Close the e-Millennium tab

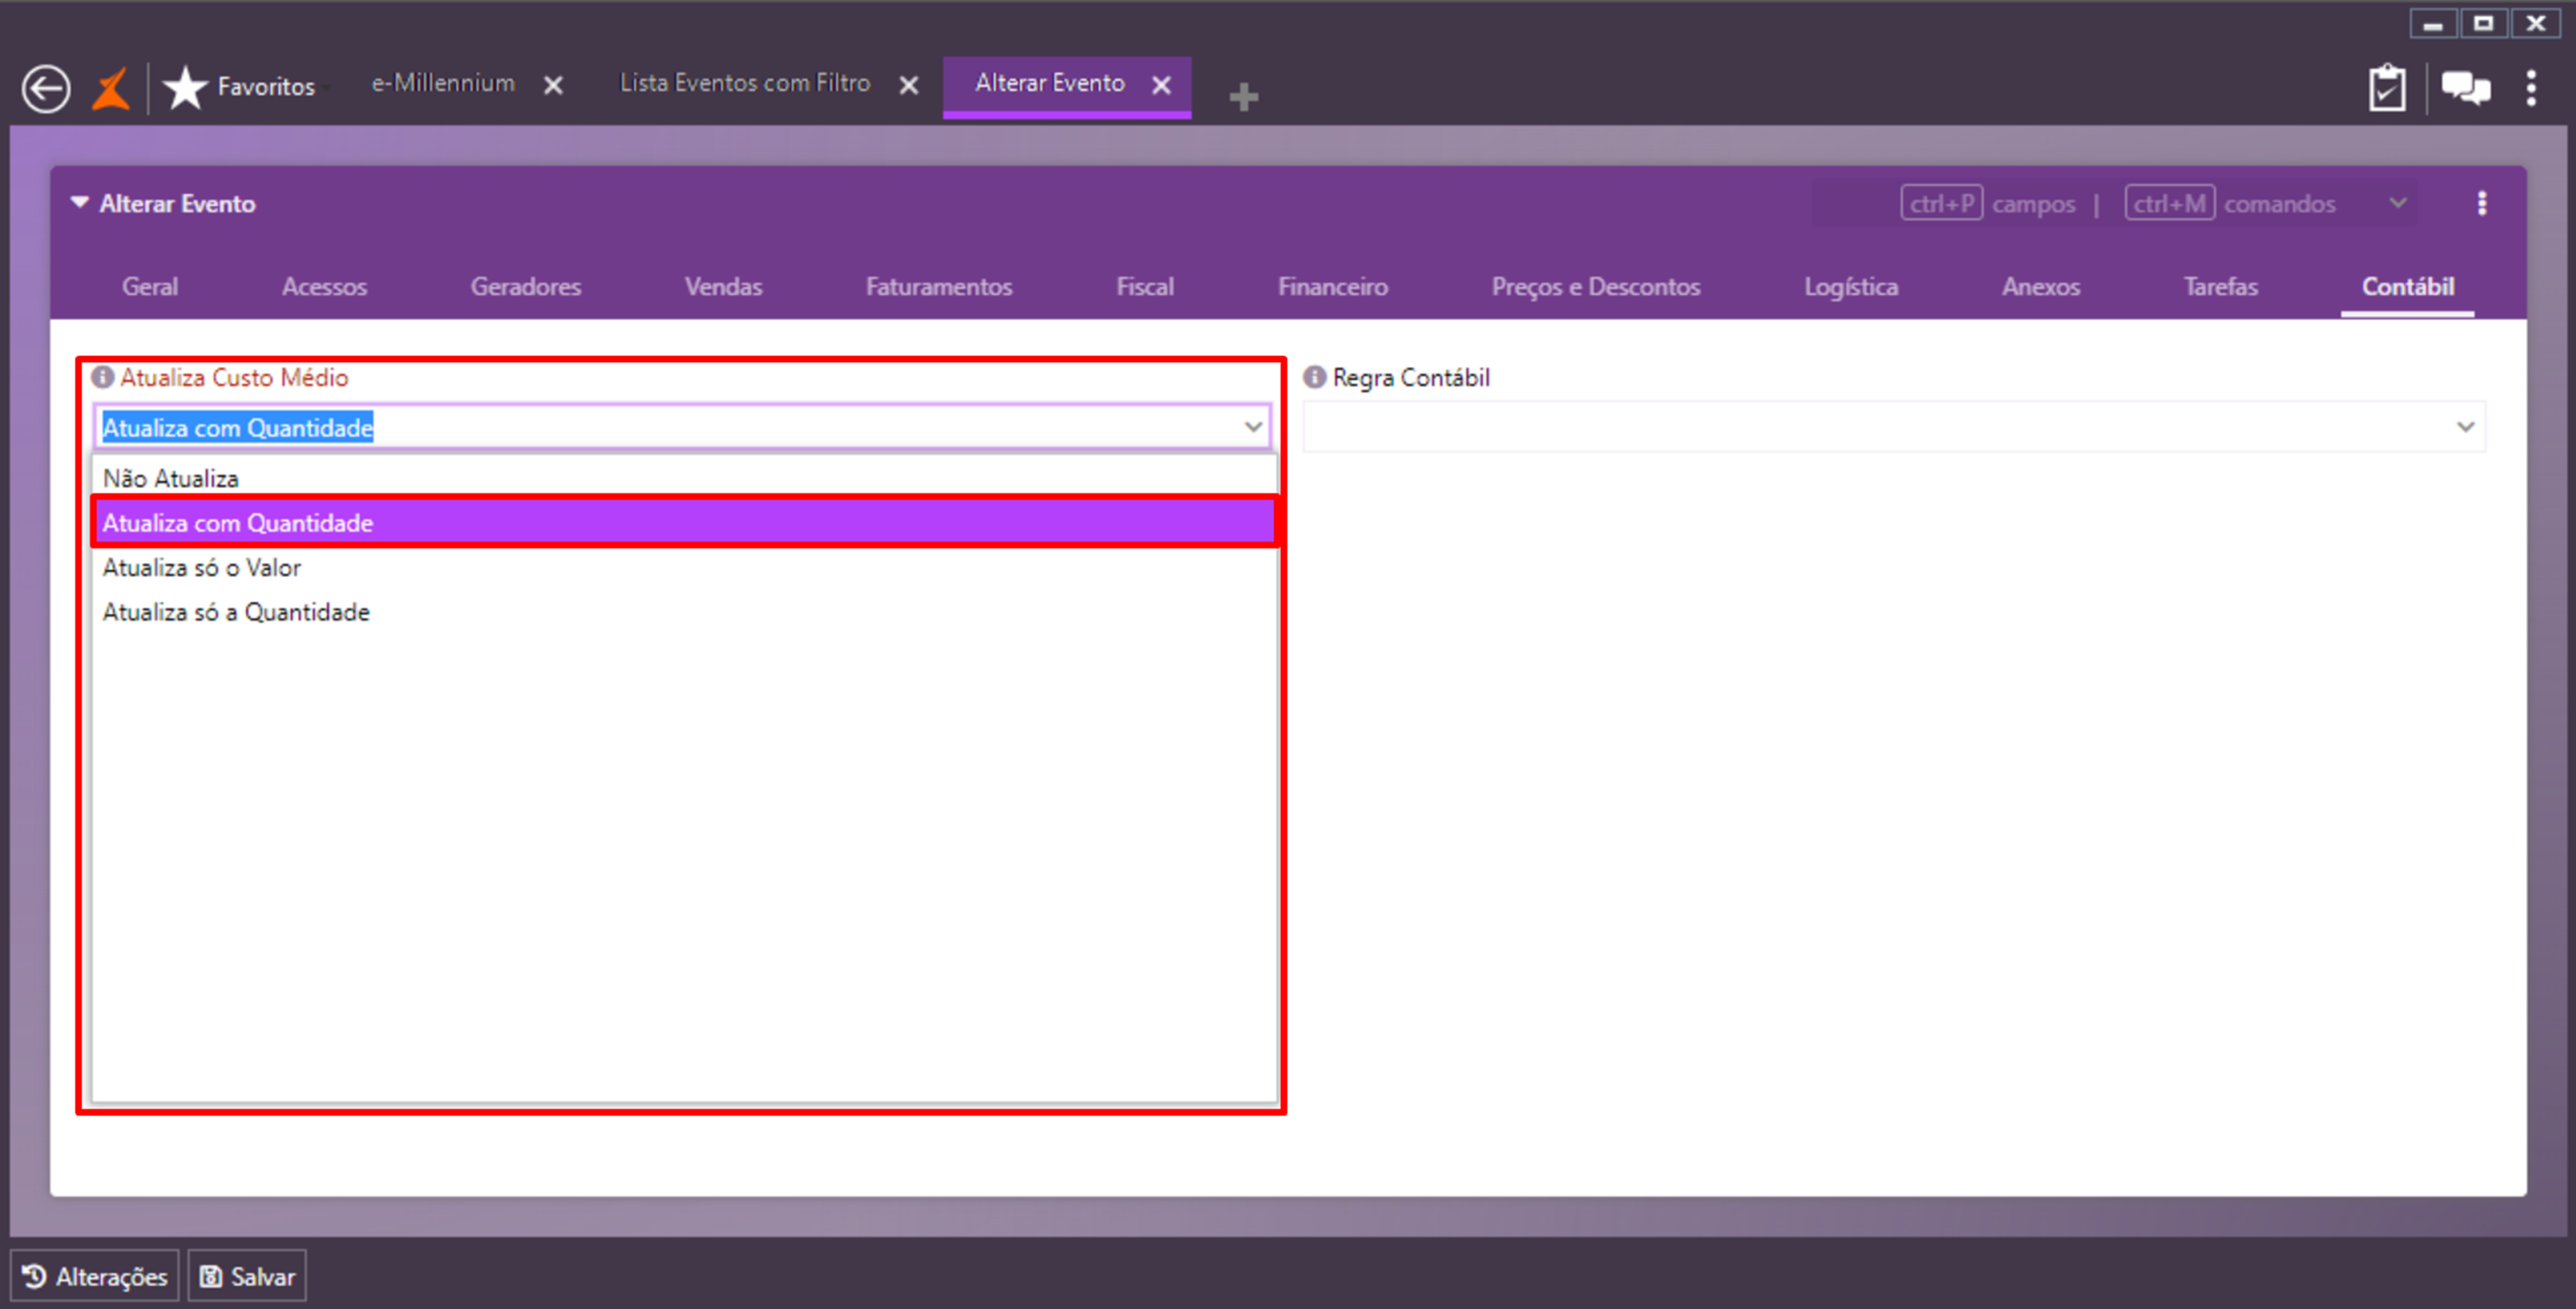pyautogui.click(x=553, y=86)
